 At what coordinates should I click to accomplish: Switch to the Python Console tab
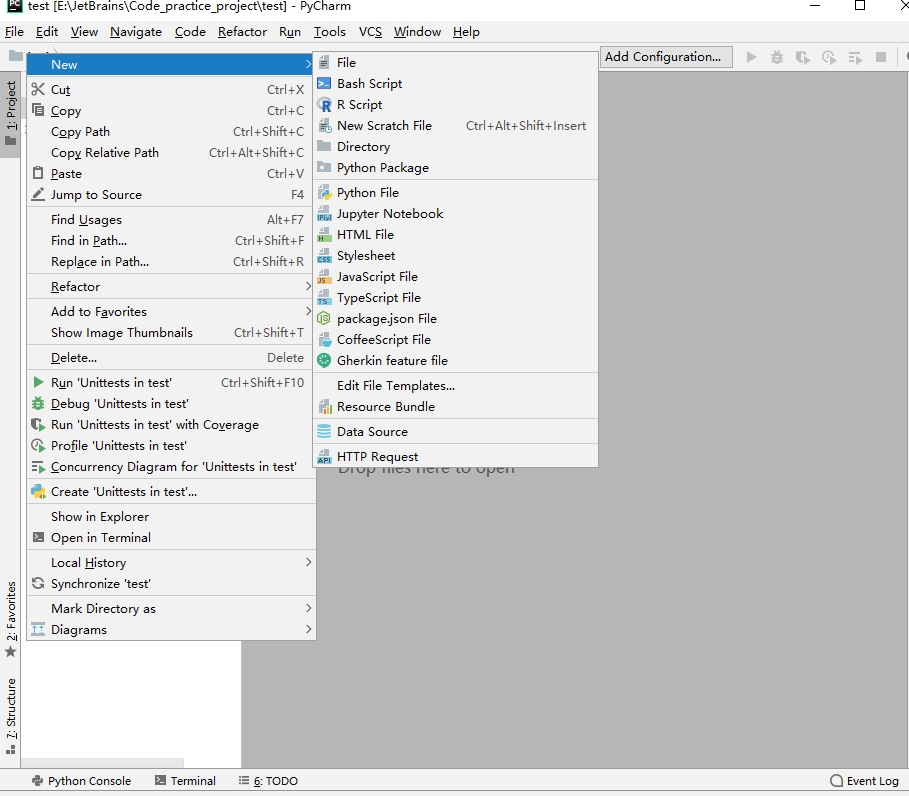pyautogui.click(x=81, y=781)
